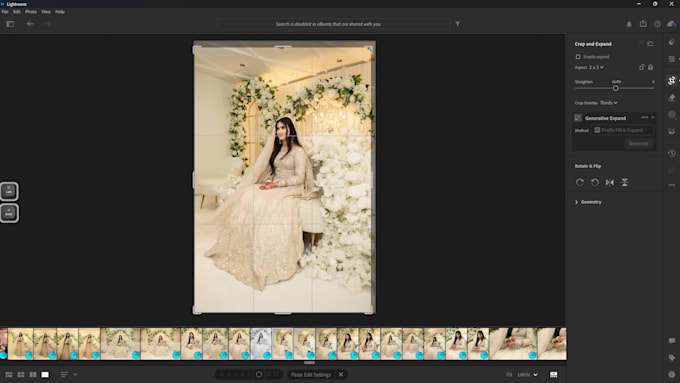Reset the crop with the reset icon
This screenshot has height=383, width=680.
click(650, 44)
